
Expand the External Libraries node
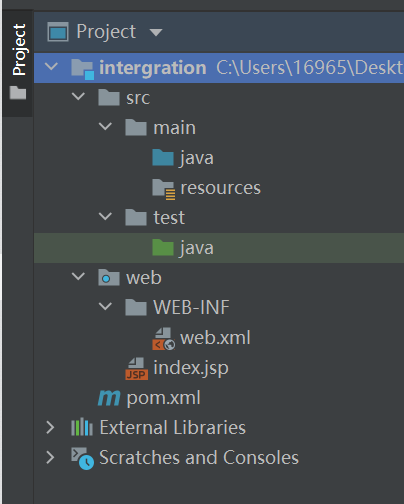tap(50, 427)
